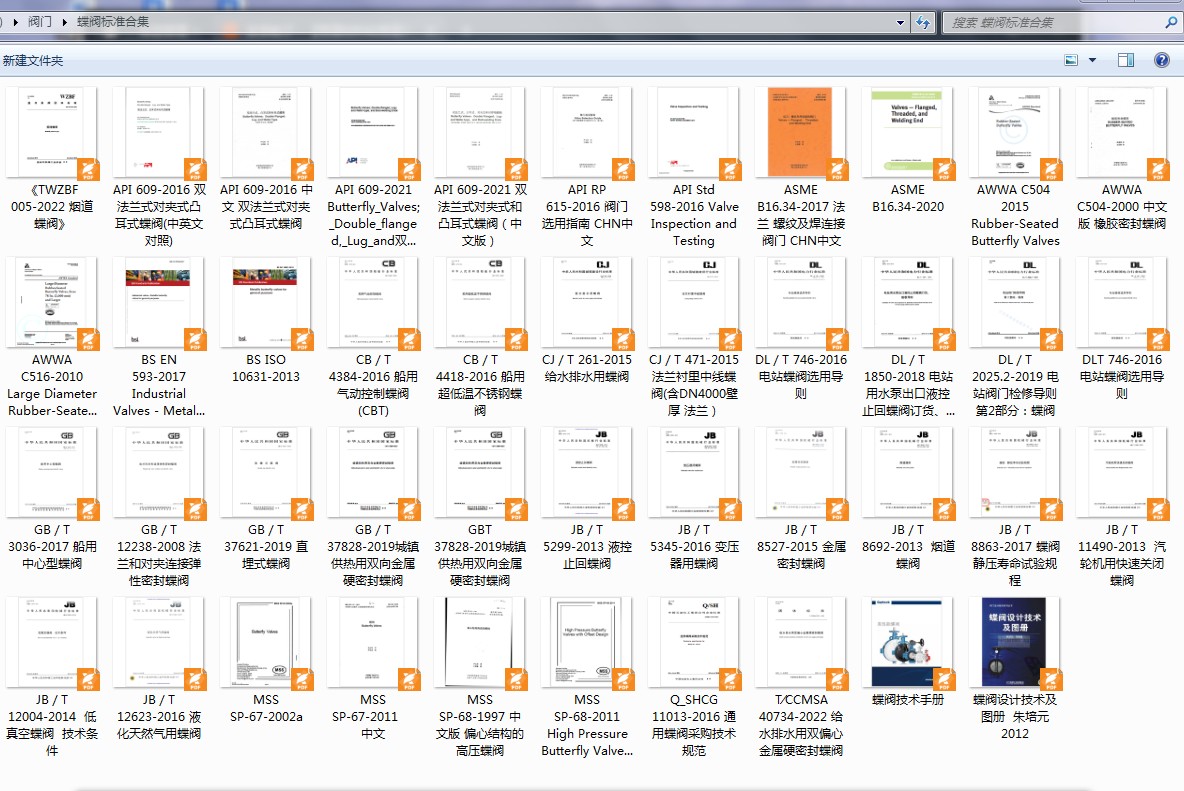
Task: Click the refresh icon beside the address bar
Action: pyautogui.click(x=923, y=23)
